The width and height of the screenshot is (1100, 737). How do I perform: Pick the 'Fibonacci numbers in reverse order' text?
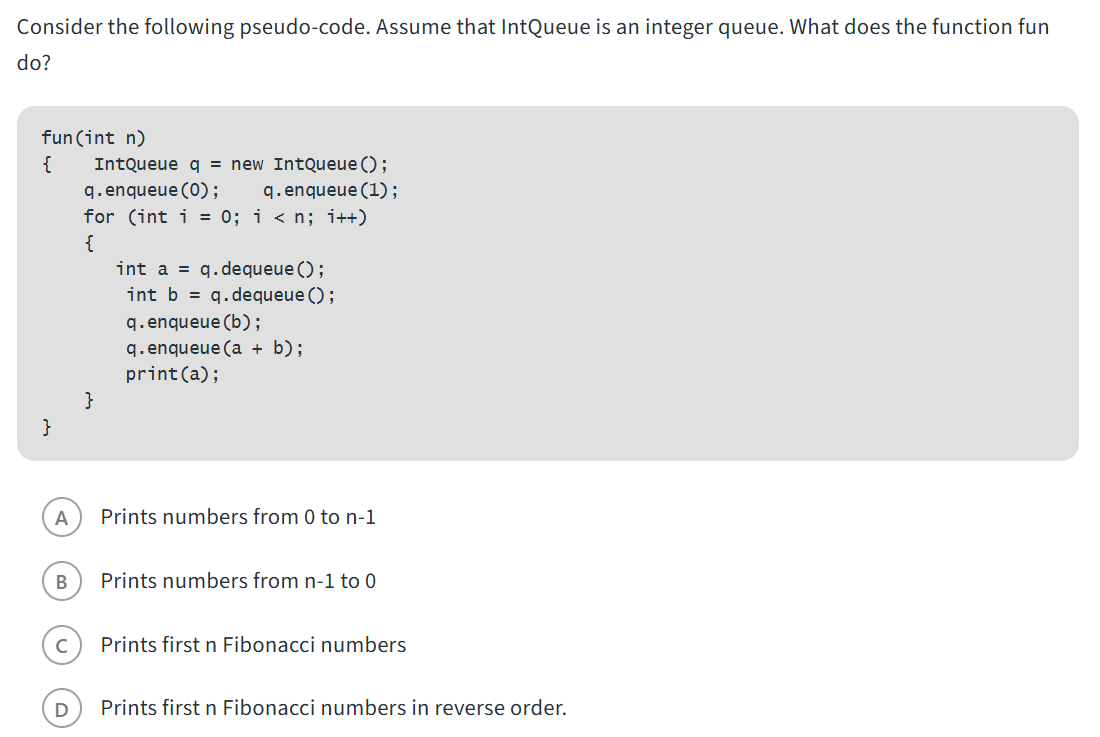coord(394,709)
